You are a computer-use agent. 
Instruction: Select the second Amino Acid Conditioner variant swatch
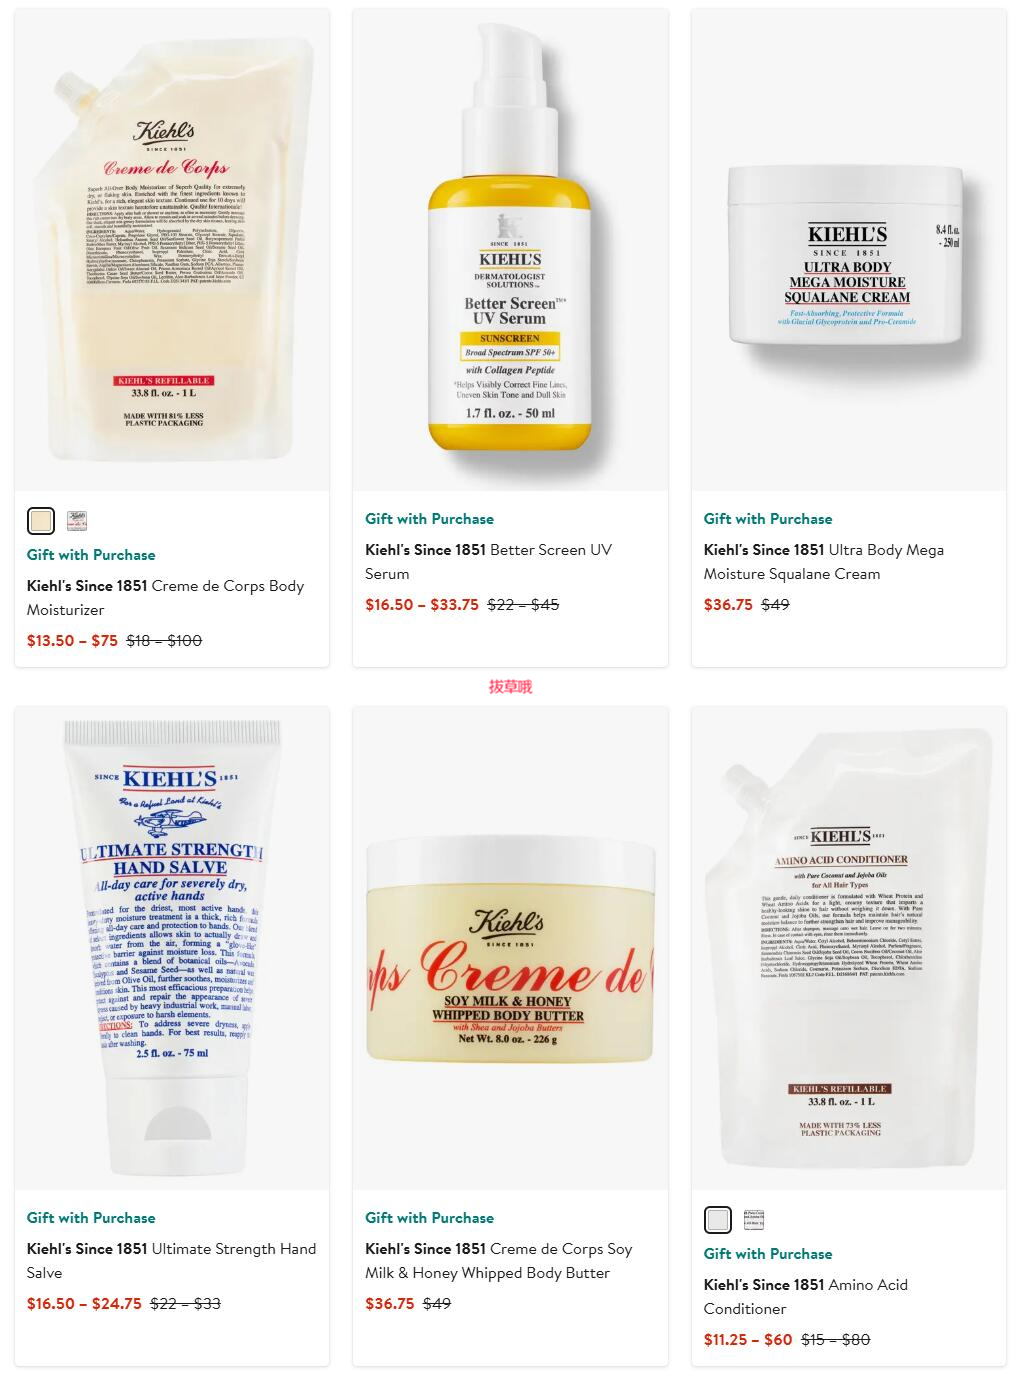pyautogui.click(x=754, y=1220)
